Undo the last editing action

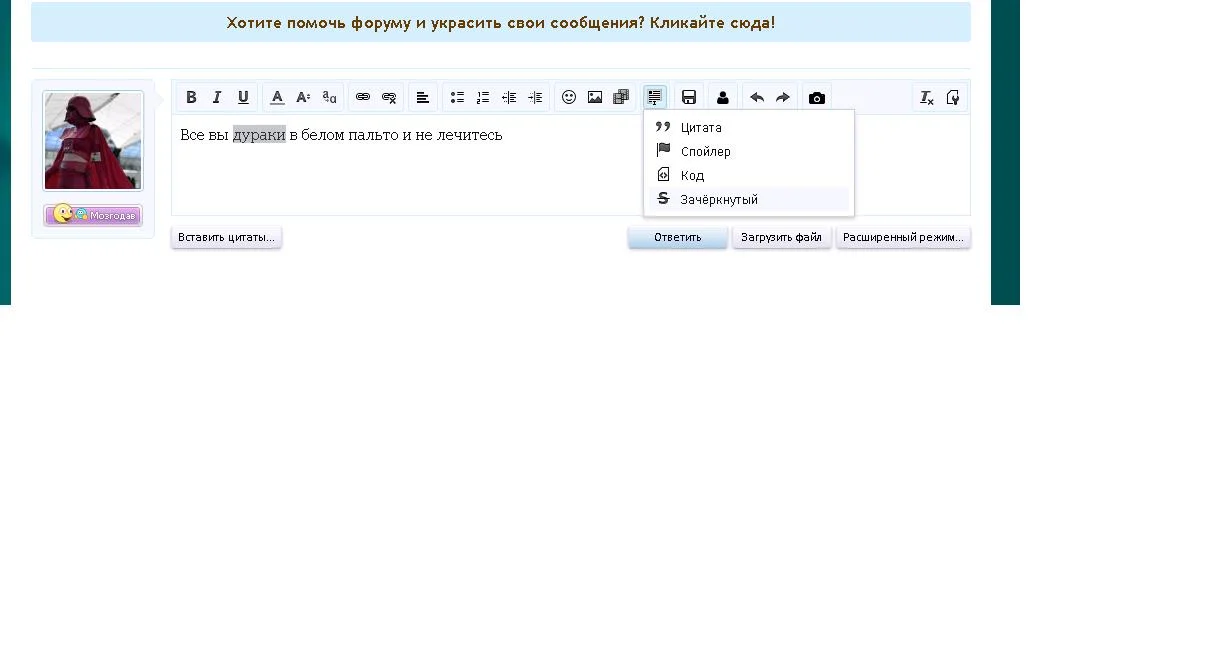coord(757,97)
